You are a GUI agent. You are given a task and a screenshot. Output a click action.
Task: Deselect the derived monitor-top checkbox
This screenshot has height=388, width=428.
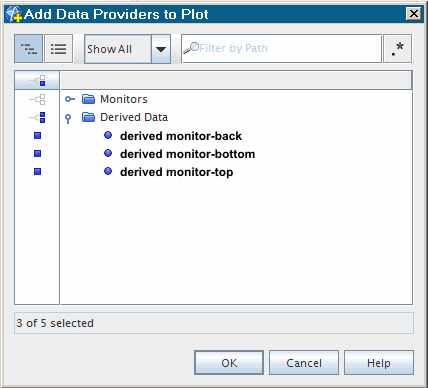(x=37, y=172)
